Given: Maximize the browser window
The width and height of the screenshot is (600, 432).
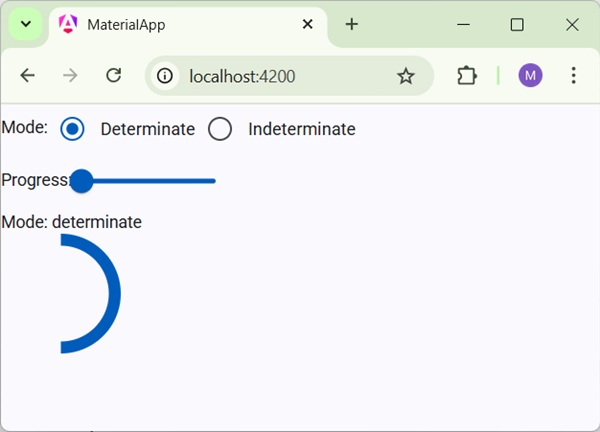Looking at the screenshot, I should pos(517,24).
